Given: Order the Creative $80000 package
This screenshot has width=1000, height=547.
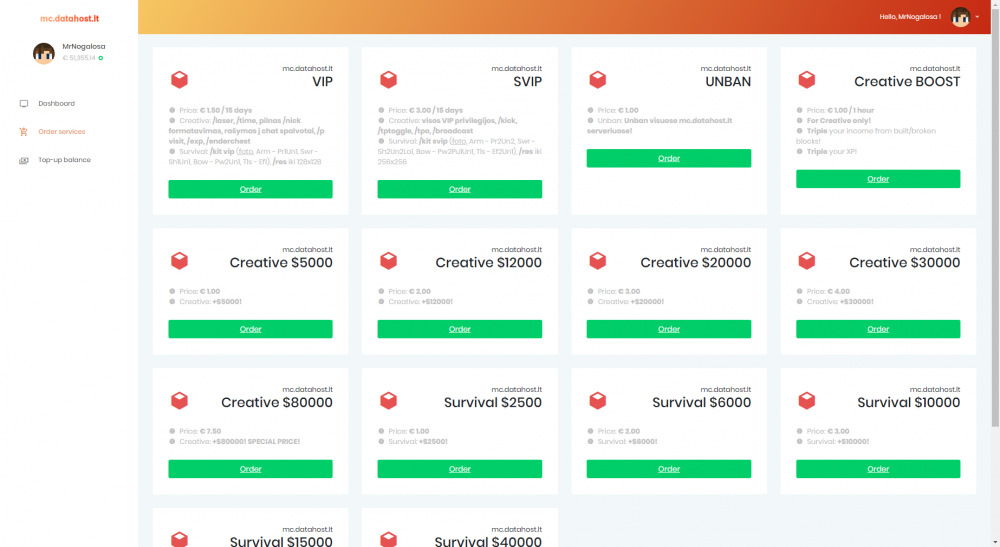Looking at the screenshot, I should (251, 469).
